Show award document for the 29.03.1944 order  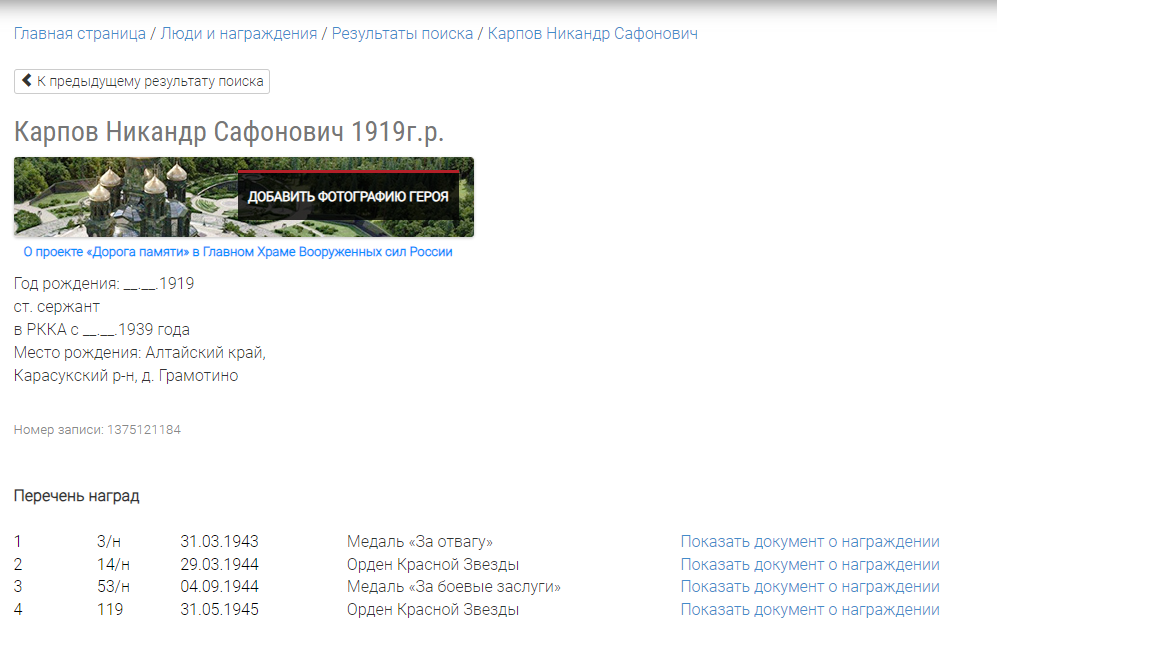tap(810, 565)
